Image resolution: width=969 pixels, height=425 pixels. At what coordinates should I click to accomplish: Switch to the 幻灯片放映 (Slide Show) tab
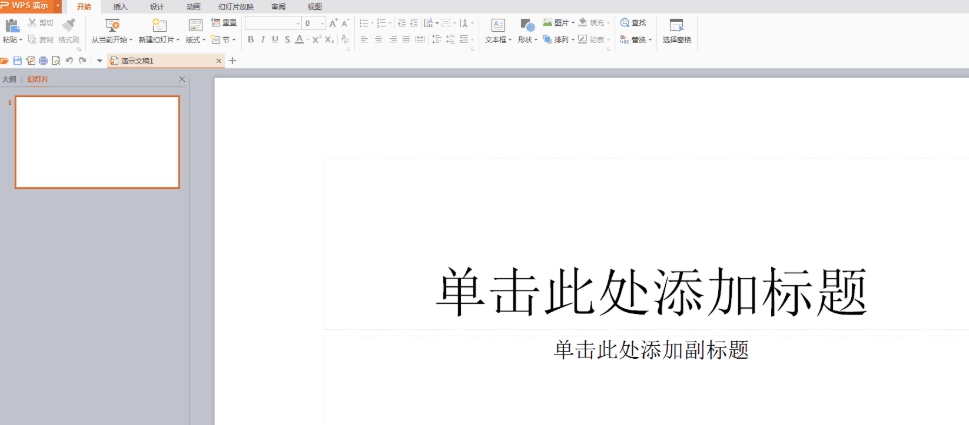(x=236, y=7)
